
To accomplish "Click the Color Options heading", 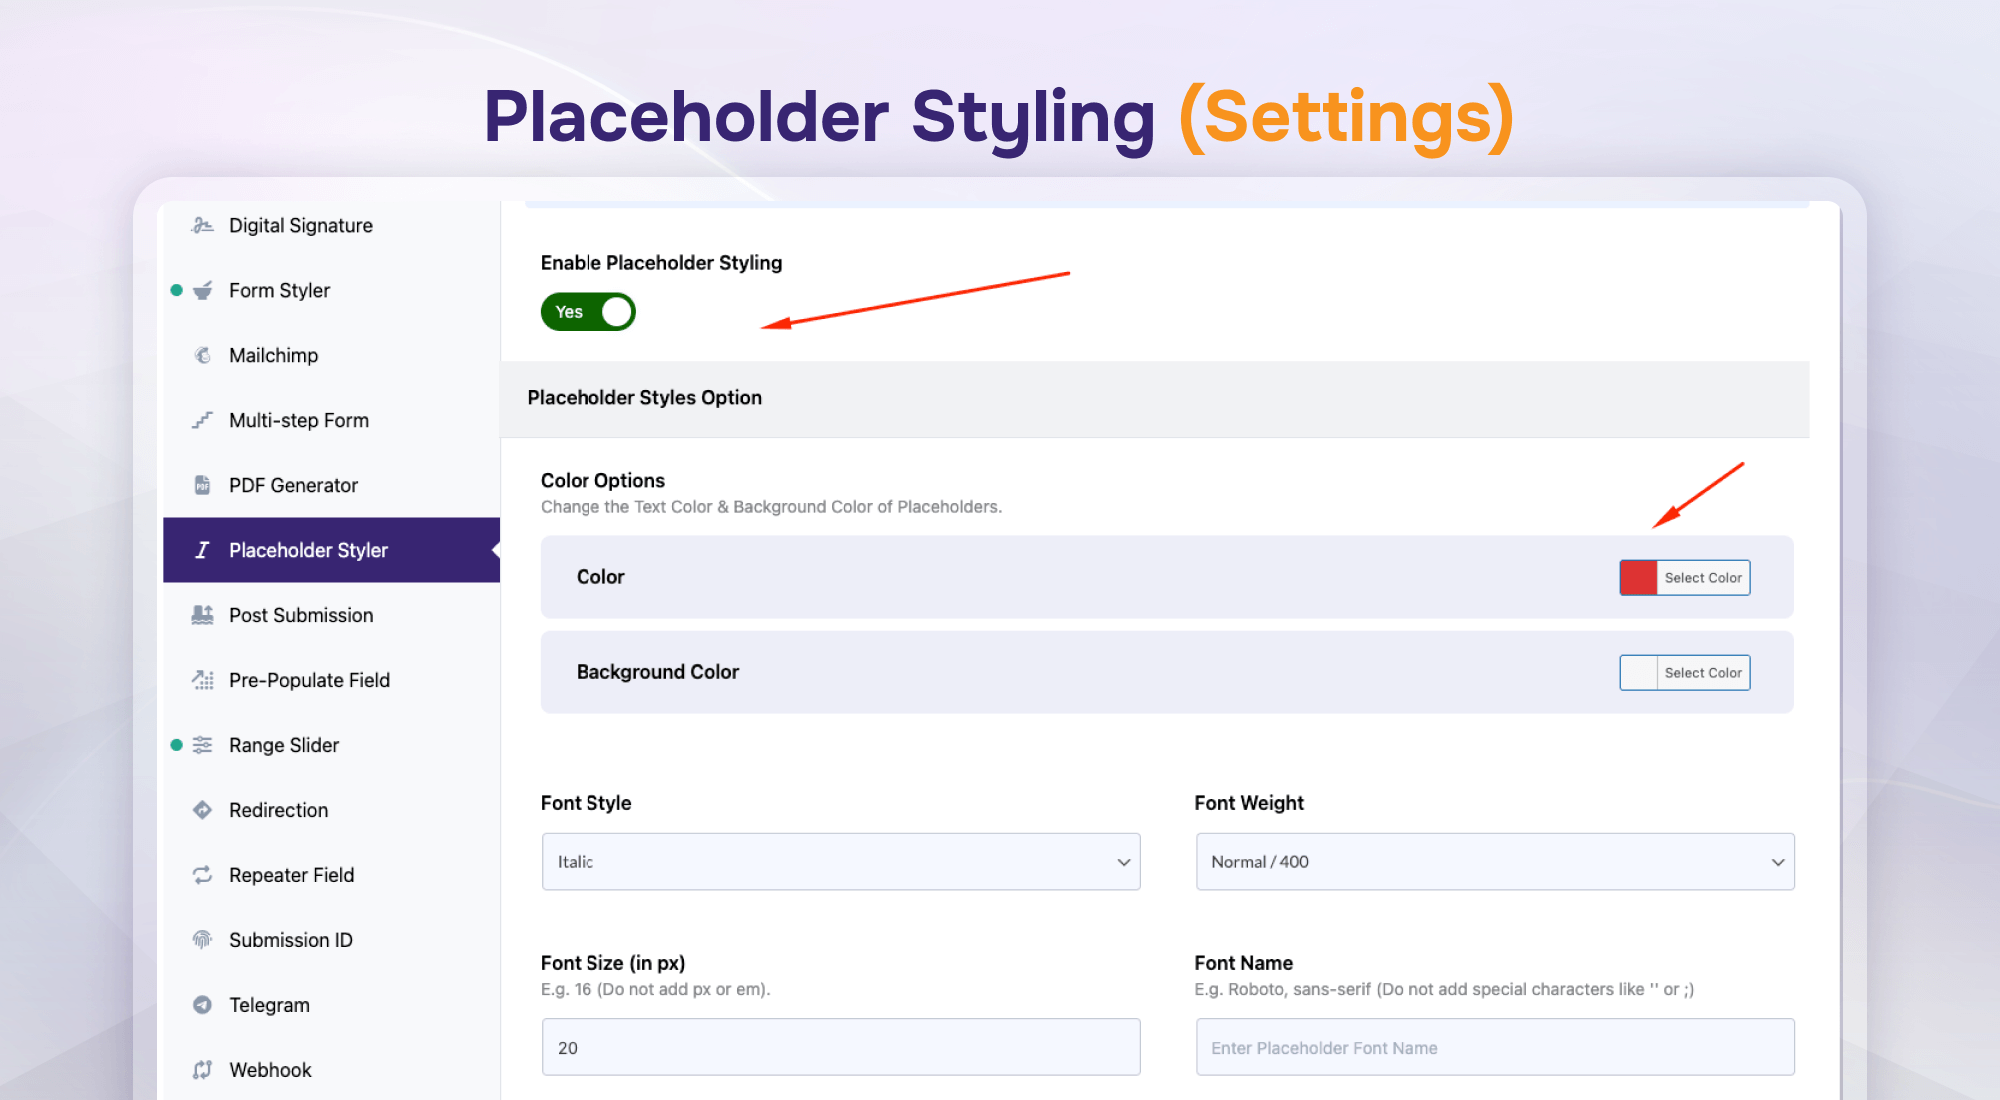I will 603,480.
